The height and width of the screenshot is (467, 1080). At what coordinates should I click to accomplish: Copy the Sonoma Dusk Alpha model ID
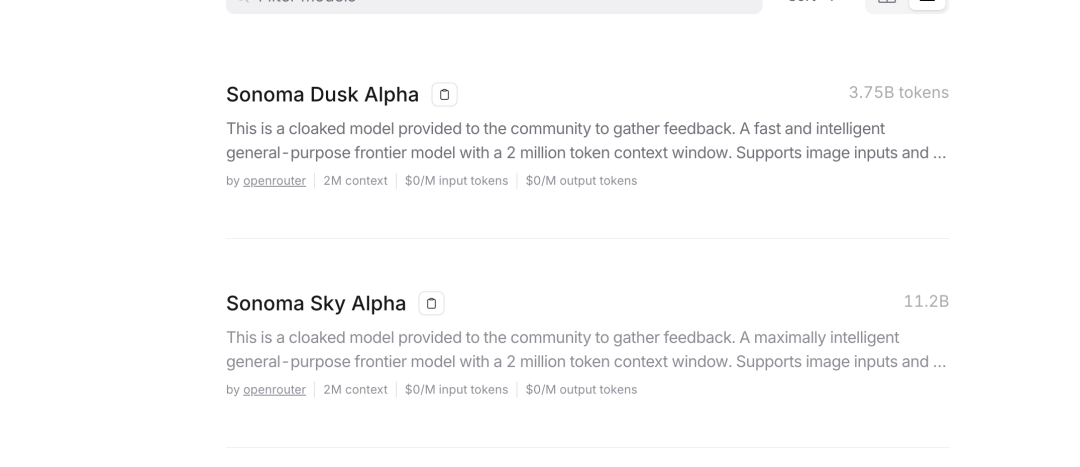pyautogui.click(x=445, y=95)
